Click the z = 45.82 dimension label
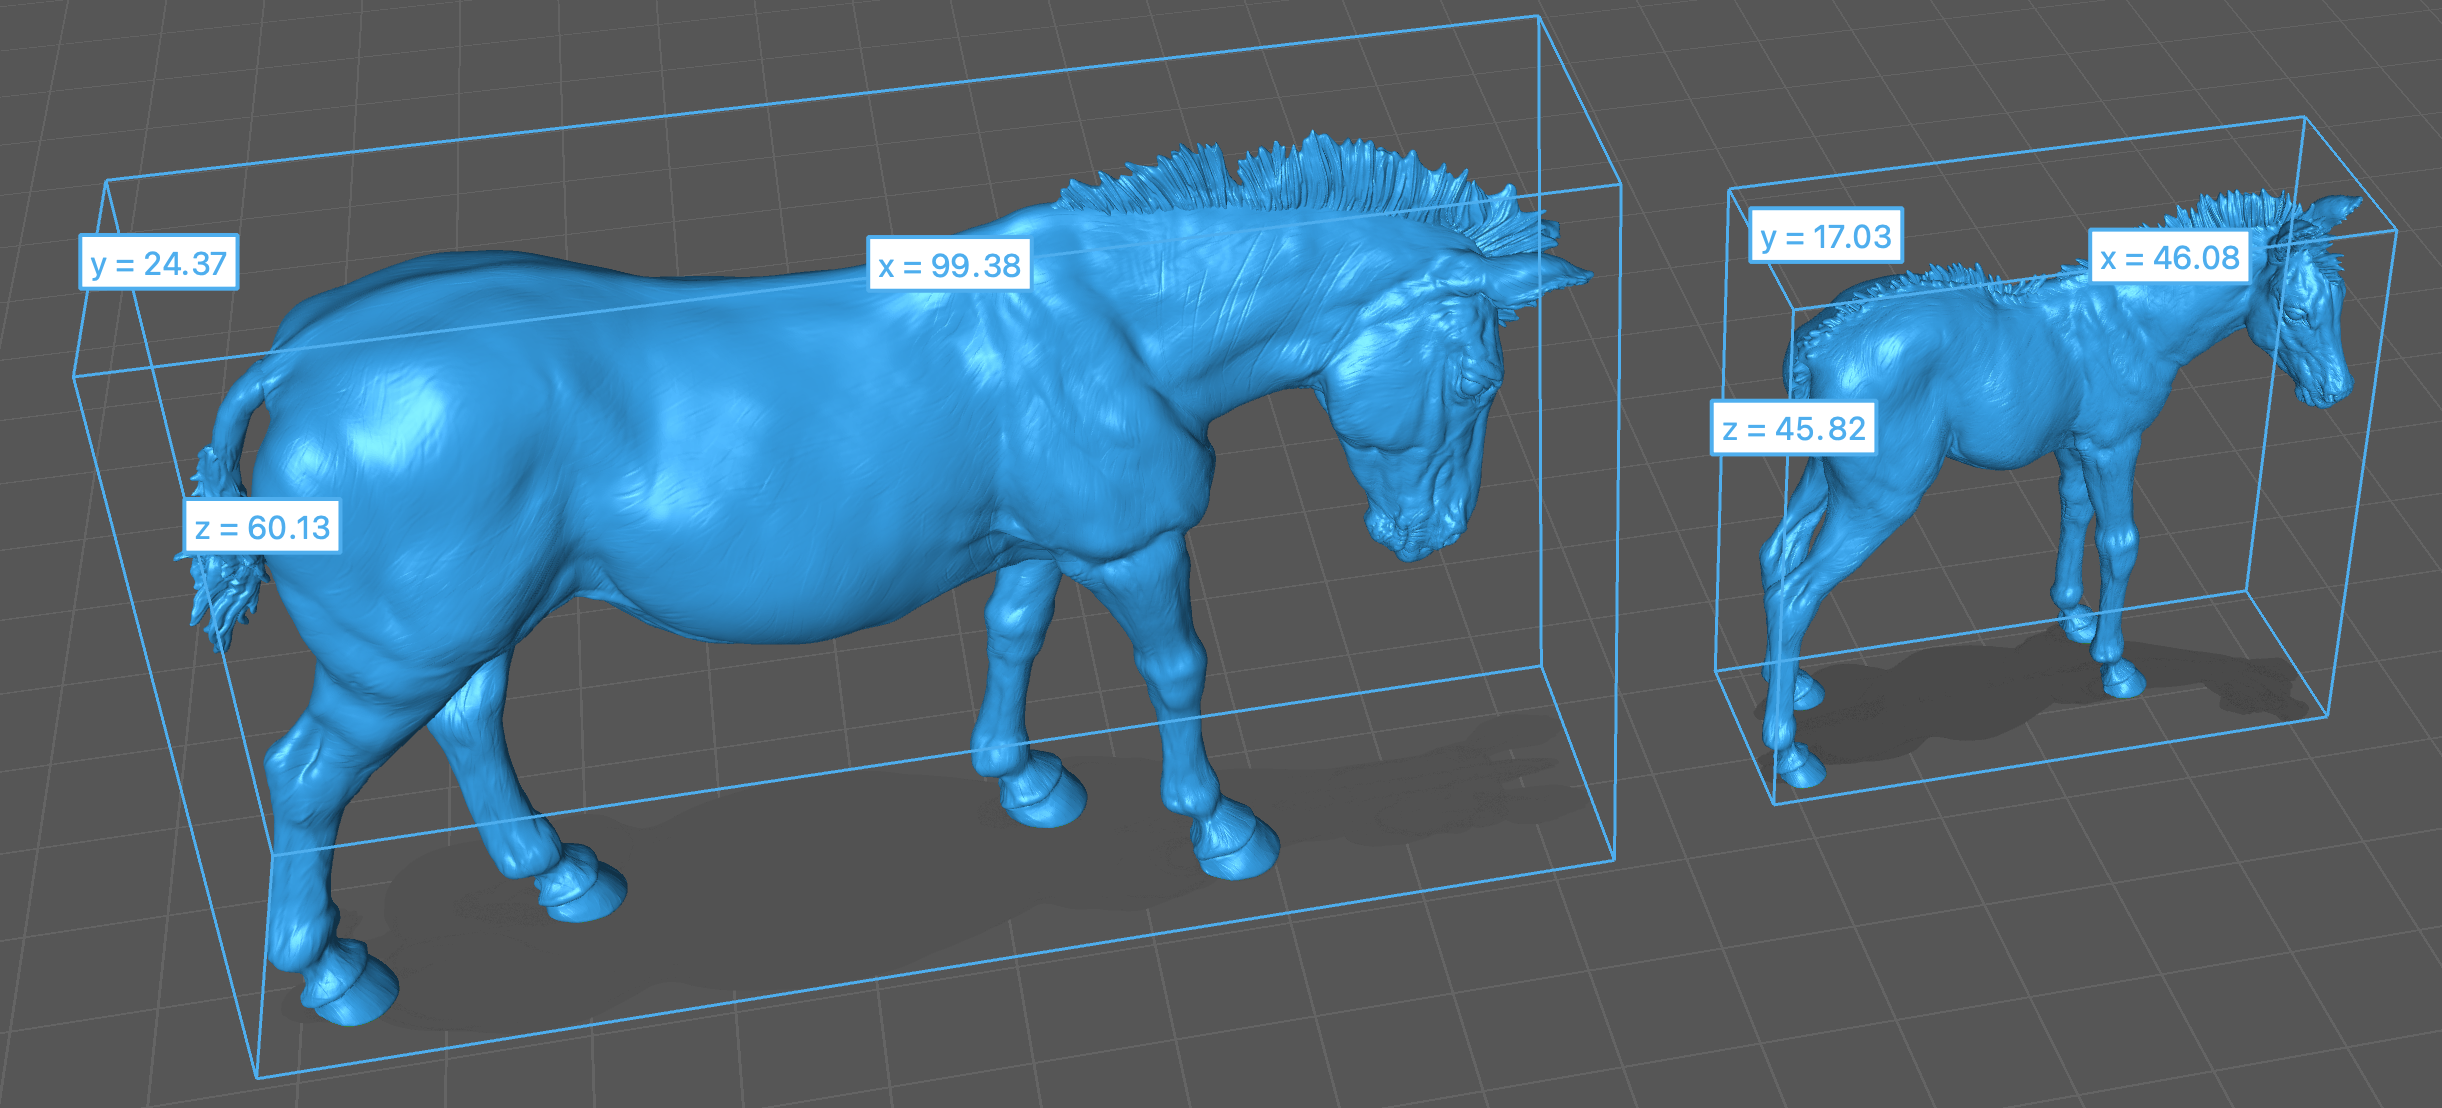This screenshot has height=1108, width=2442. coord(1794,429)
